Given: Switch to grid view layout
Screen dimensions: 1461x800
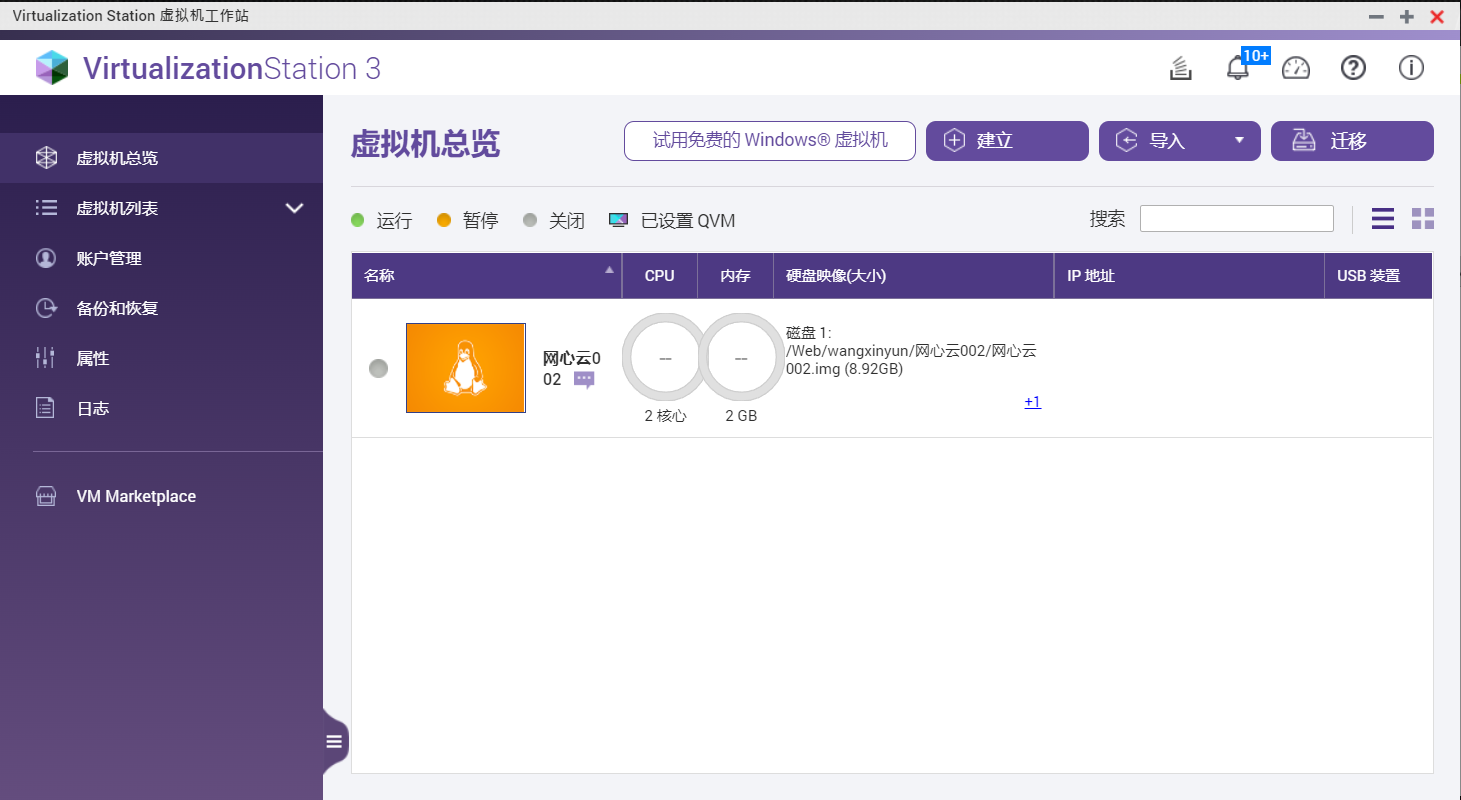Looking at the screenshot, I should pyautogui.click(x=1423, y=218).
